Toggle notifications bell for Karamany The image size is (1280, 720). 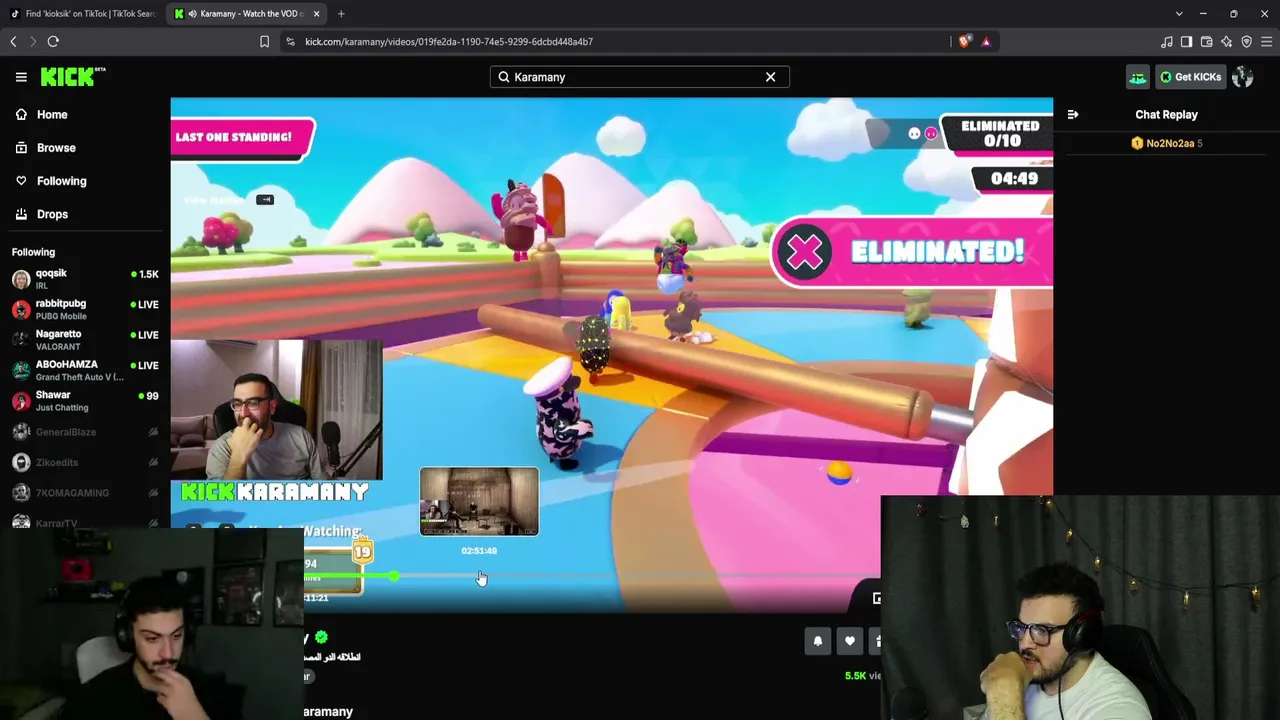[x=818, y=641]
